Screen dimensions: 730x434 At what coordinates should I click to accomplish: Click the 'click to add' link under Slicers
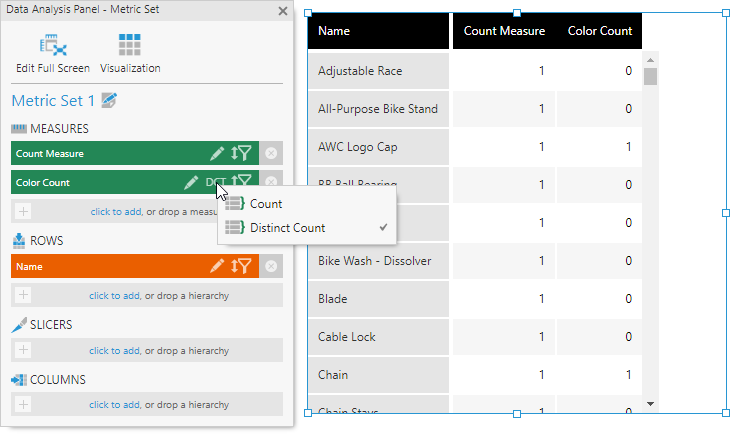pyautogui.click(x=114, y=351)
